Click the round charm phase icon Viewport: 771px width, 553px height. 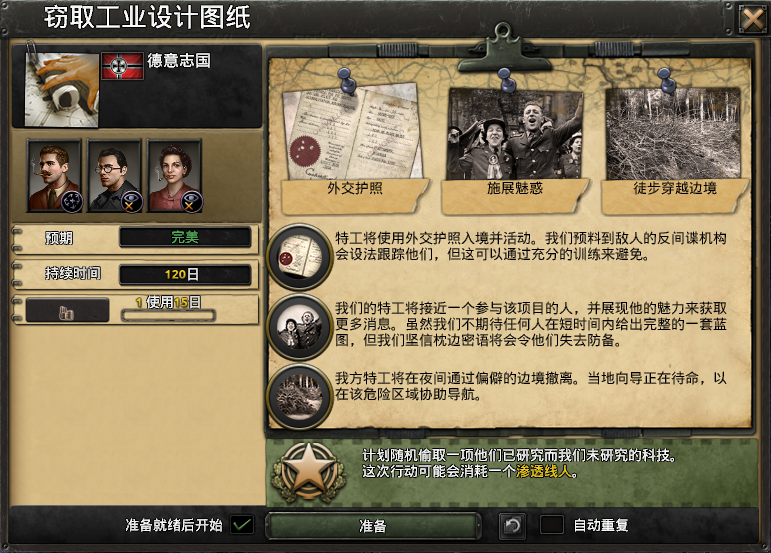(x=299, y=327)
